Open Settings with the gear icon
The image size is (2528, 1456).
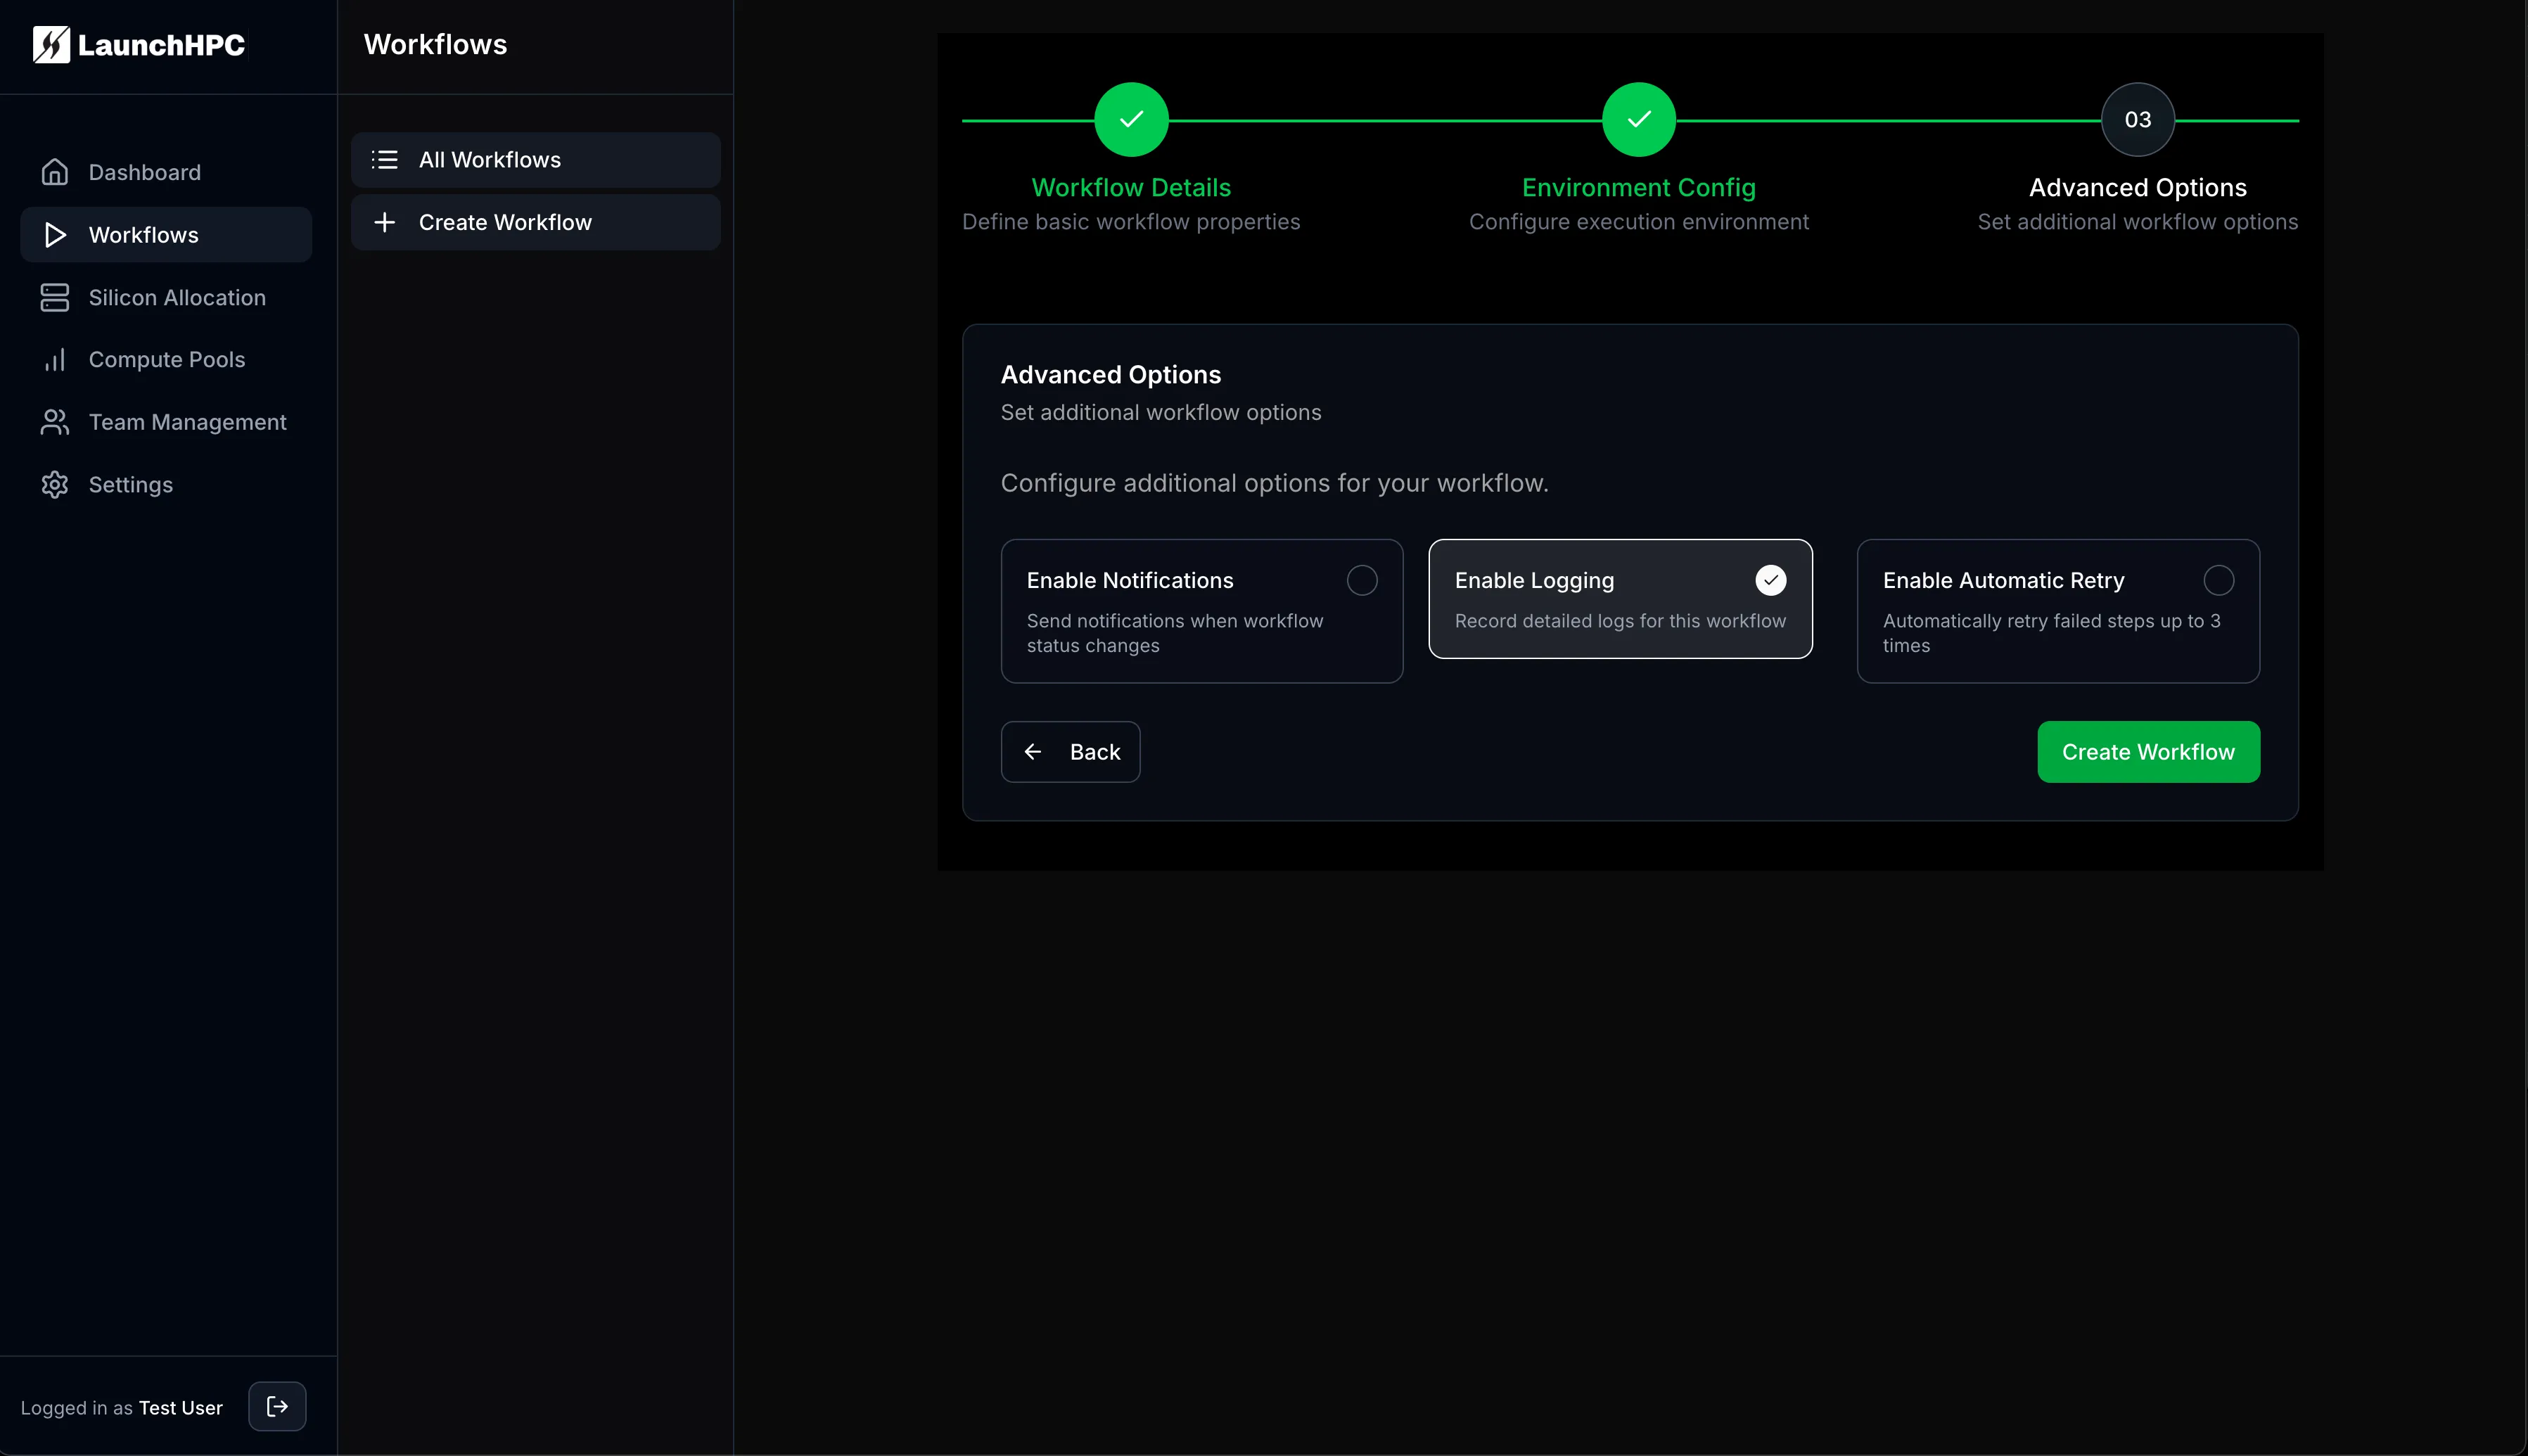coord(54,485)
